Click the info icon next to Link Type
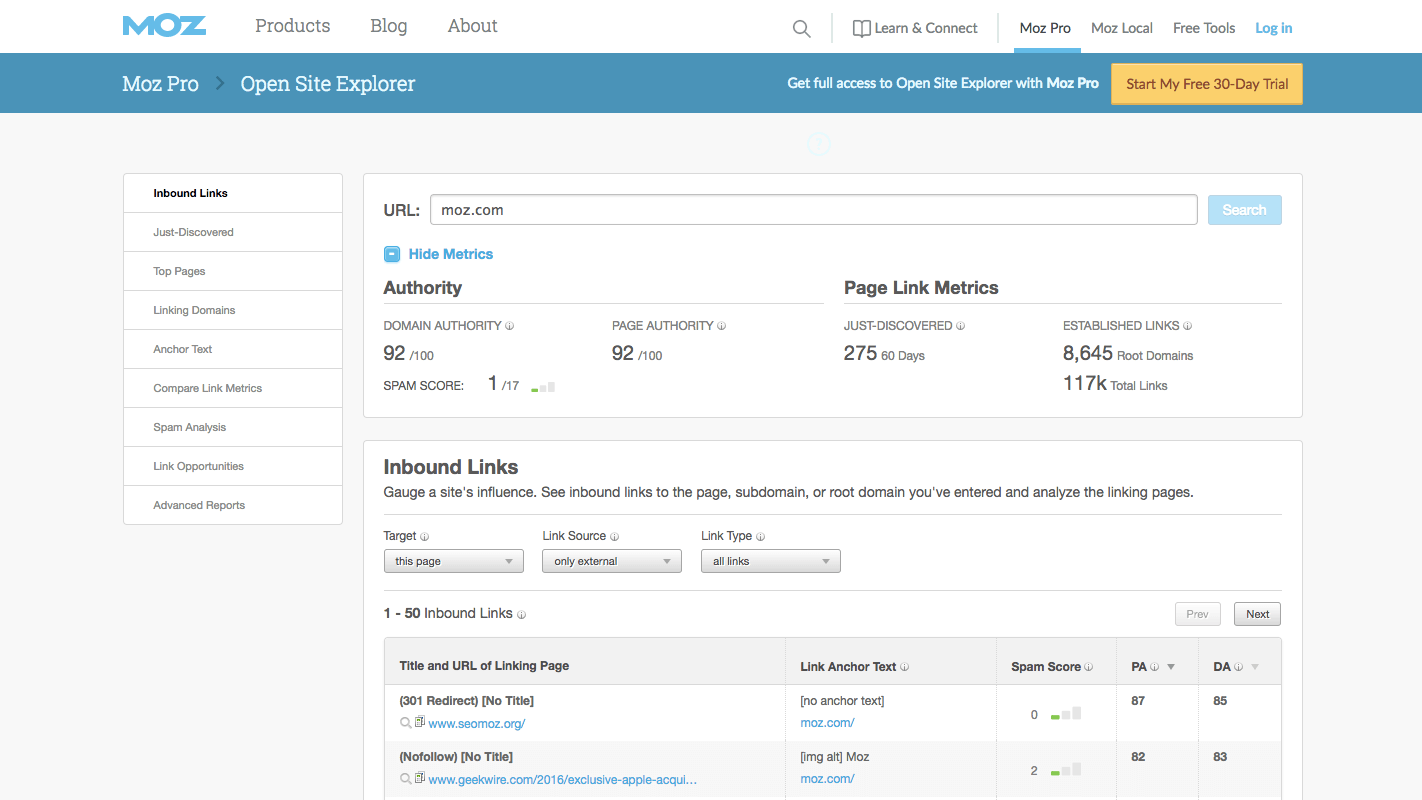The height and width of the screenshot is (800, 1422). coord(760,536)
